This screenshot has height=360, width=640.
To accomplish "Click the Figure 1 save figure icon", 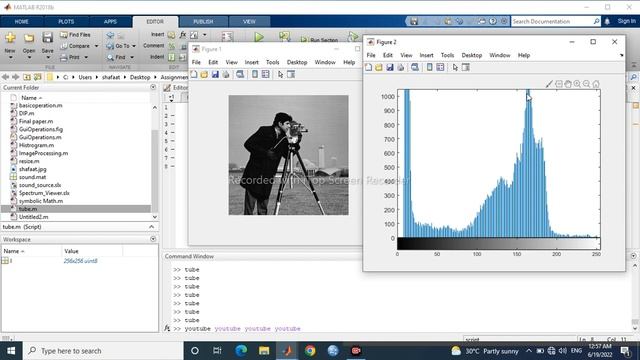I will [215, 74].
